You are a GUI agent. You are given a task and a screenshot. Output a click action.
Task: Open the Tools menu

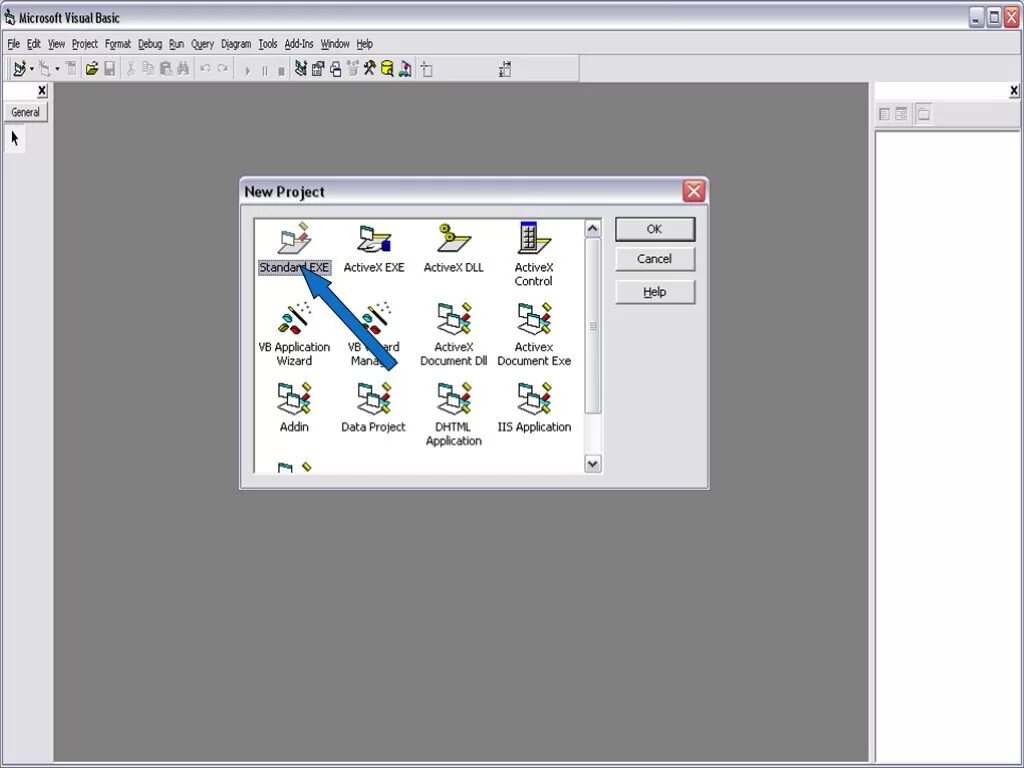tap(268, 44)
